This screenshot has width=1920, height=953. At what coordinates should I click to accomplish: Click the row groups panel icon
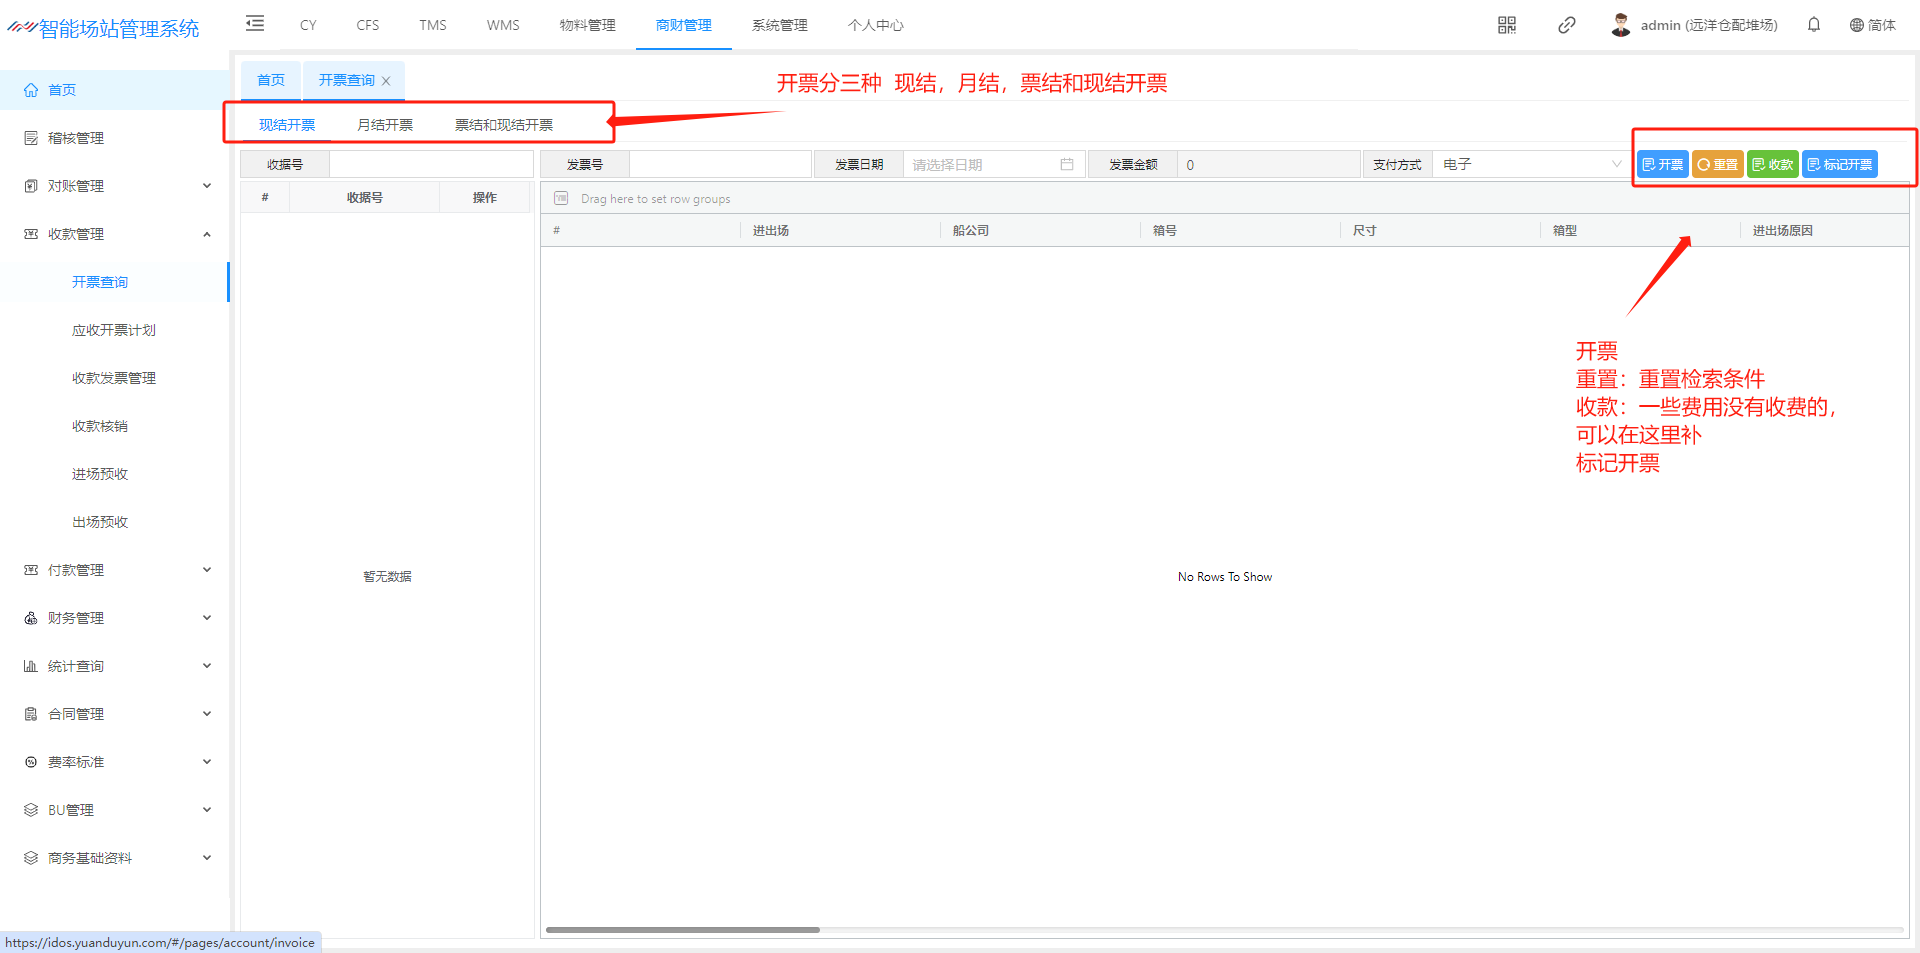coord(561,199)
